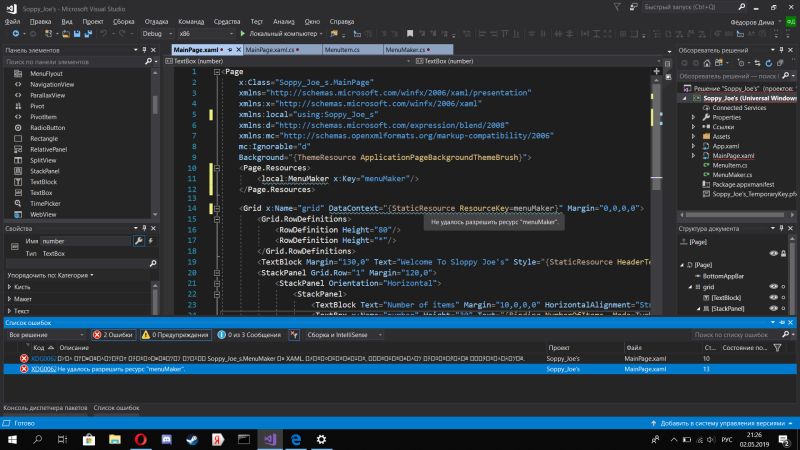The height and width of the screenshot is (450, 800).
Task: Click the lightning bolt Events icon
Action: coord(151,241)
